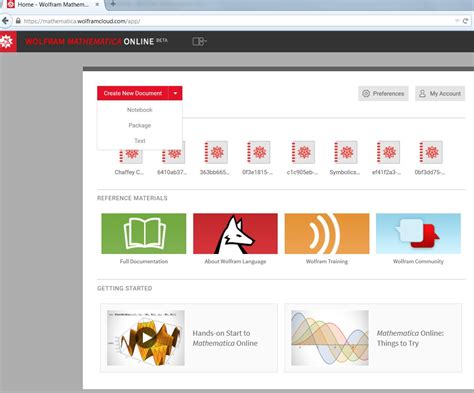Open Full Documentation green book tile
This screenshot has width=474, height=393.
coord(144,234)
